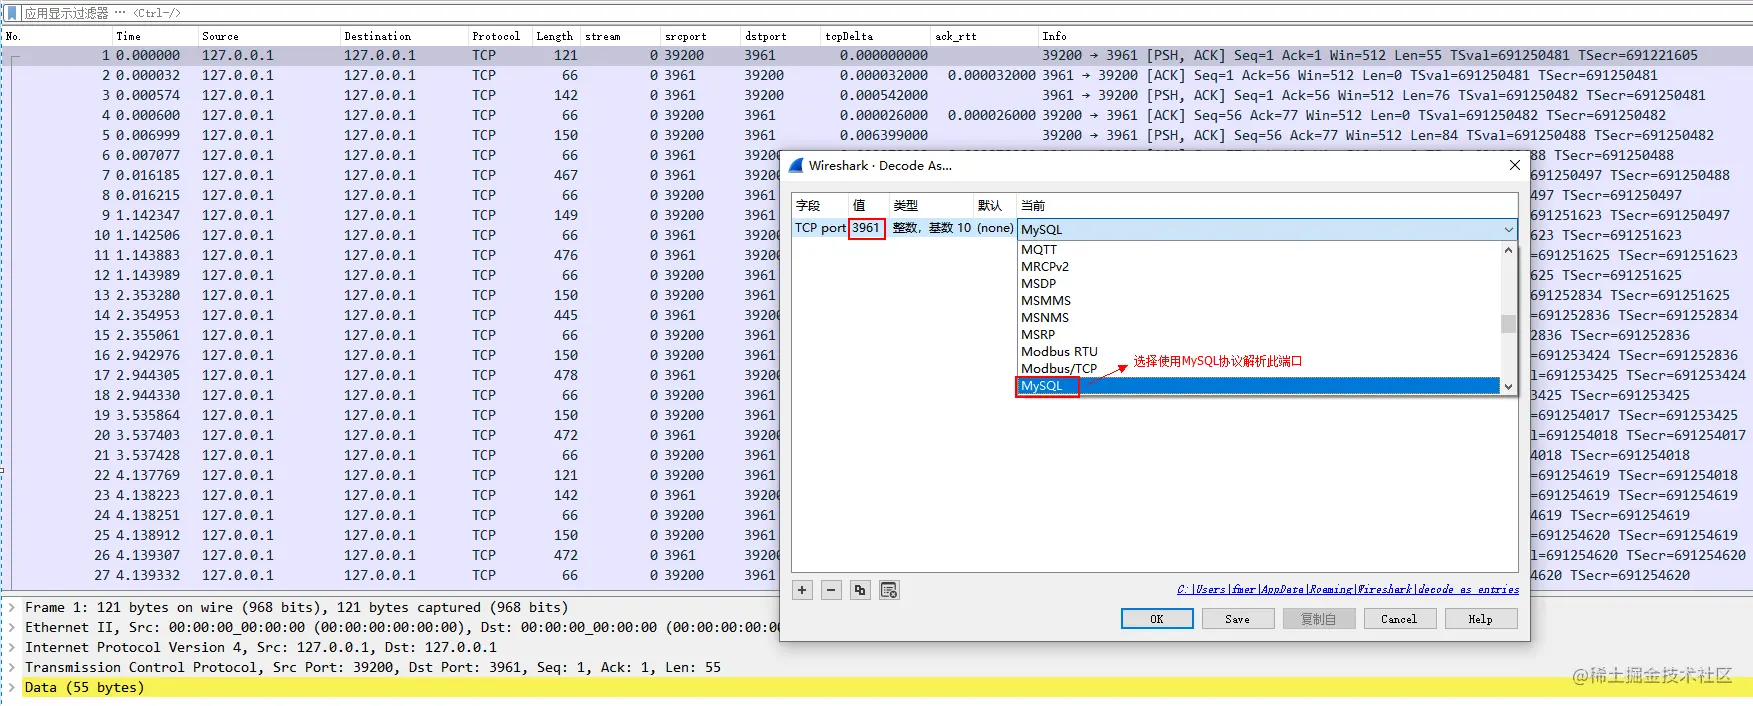The image size is (1753, 706).
Task: Click Help in Decode As dialog
Action: click(1480, 619)
